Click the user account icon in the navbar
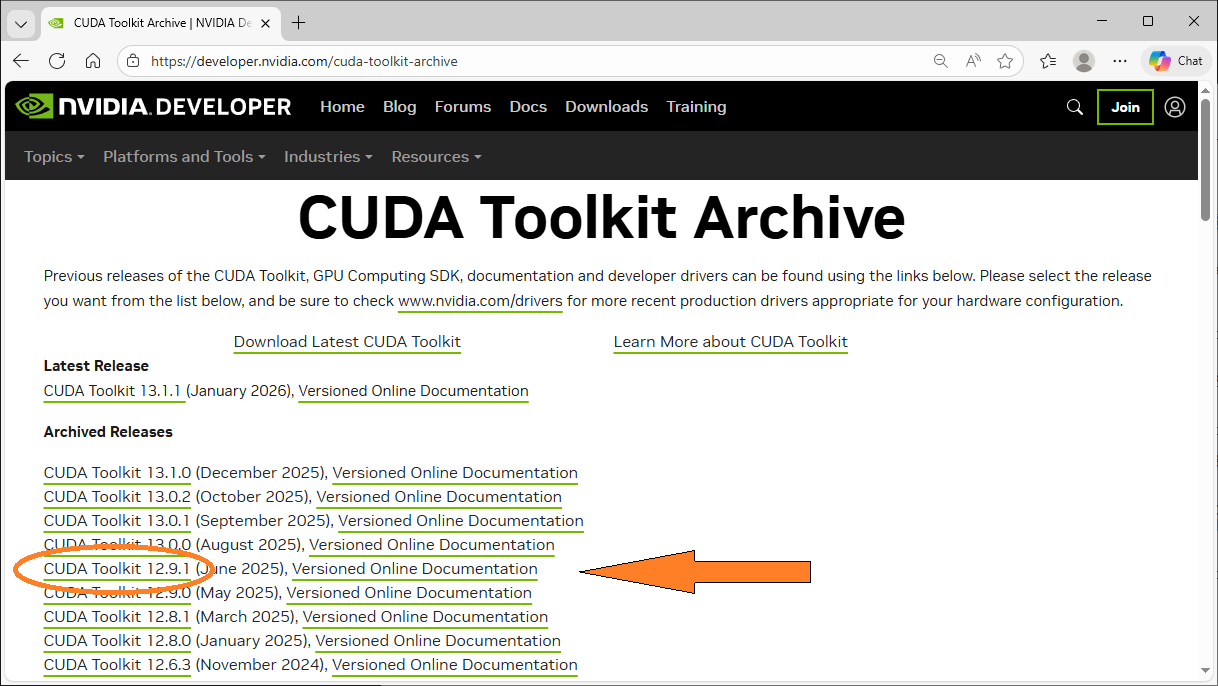The width and height of the screenshot is (1218, 686). click(x=1174, y=106)
